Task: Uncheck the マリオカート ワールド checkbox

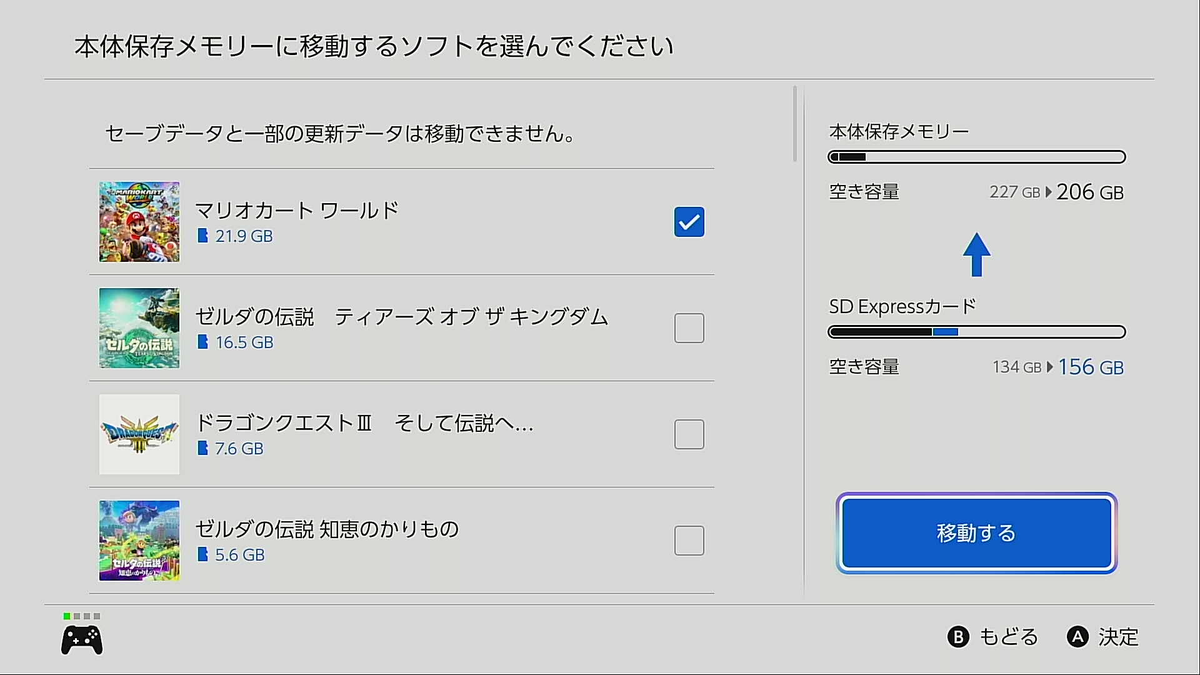Action: click(x=689, y=222)
